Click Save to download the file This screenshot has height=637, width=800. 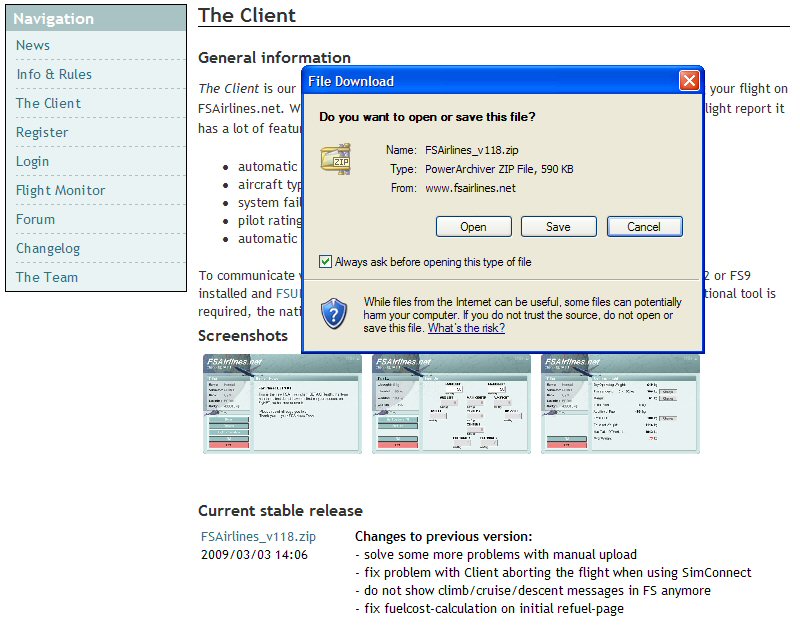point(559,226)
